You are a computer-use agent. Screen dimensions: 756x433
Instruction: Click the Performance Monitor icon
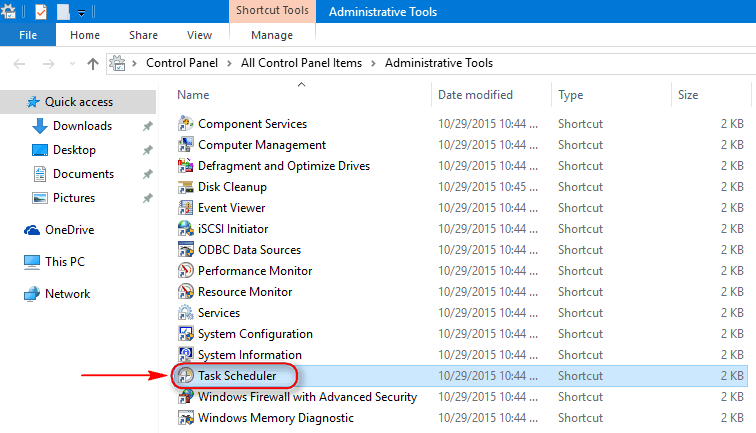[186, 271]
